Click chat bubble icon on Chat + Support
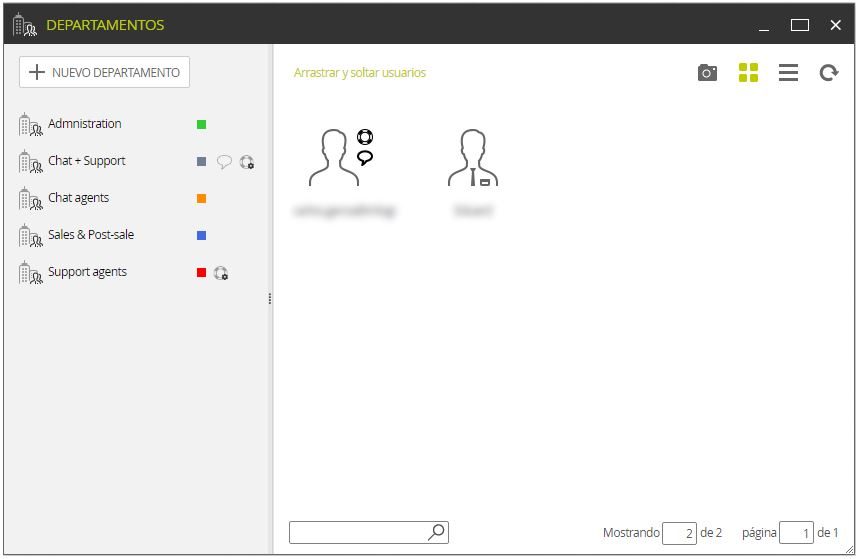Image resolution: width=859 pixels, height=559 pixels. (224, 161)
